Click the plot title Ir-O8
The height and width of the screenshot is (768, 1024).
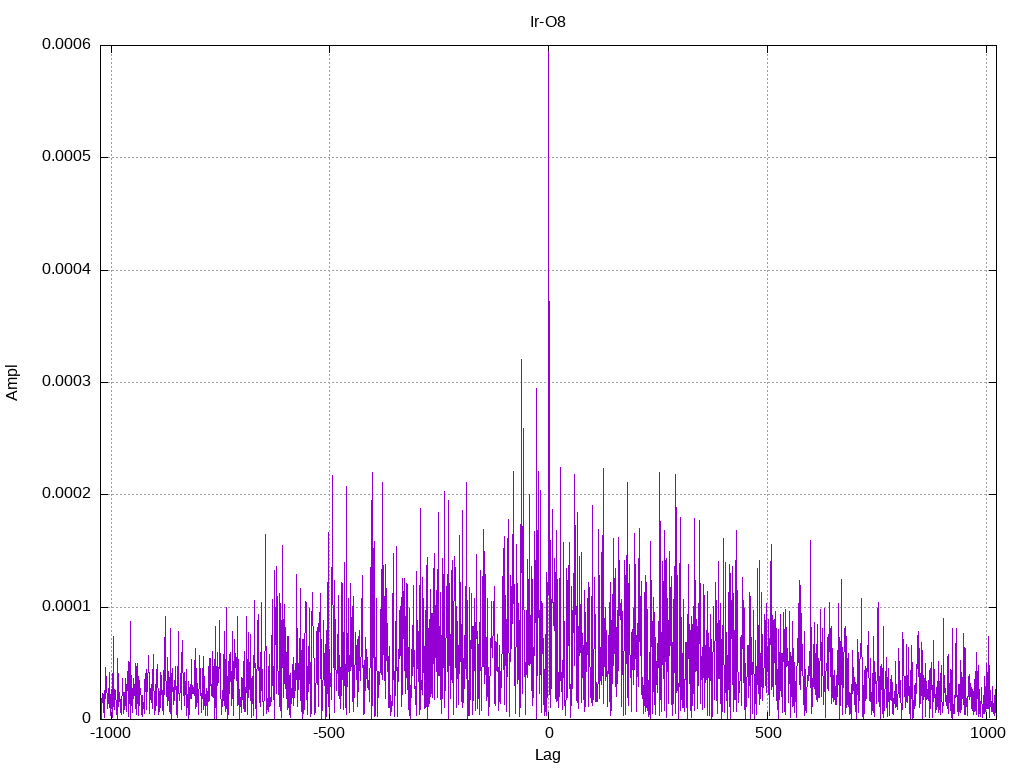(547, 22)
